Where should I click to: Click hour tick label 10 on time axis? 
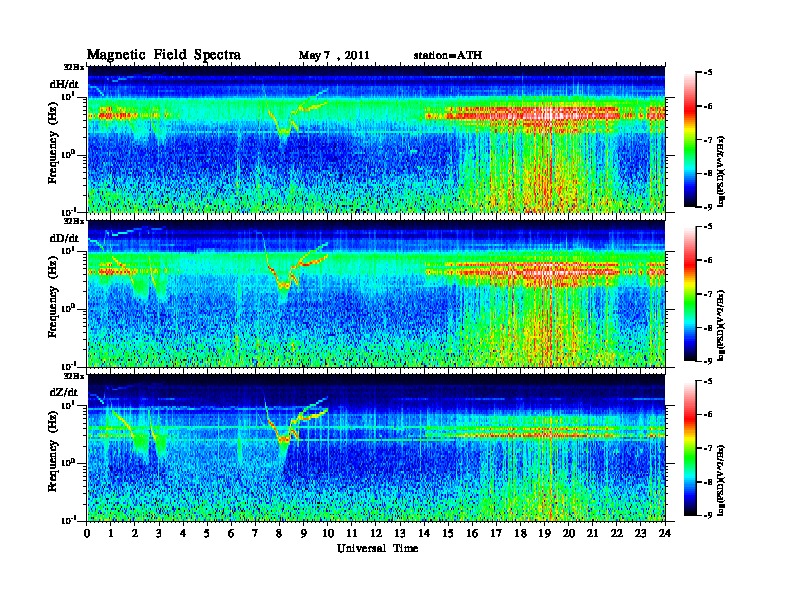(x=328, y=533)
